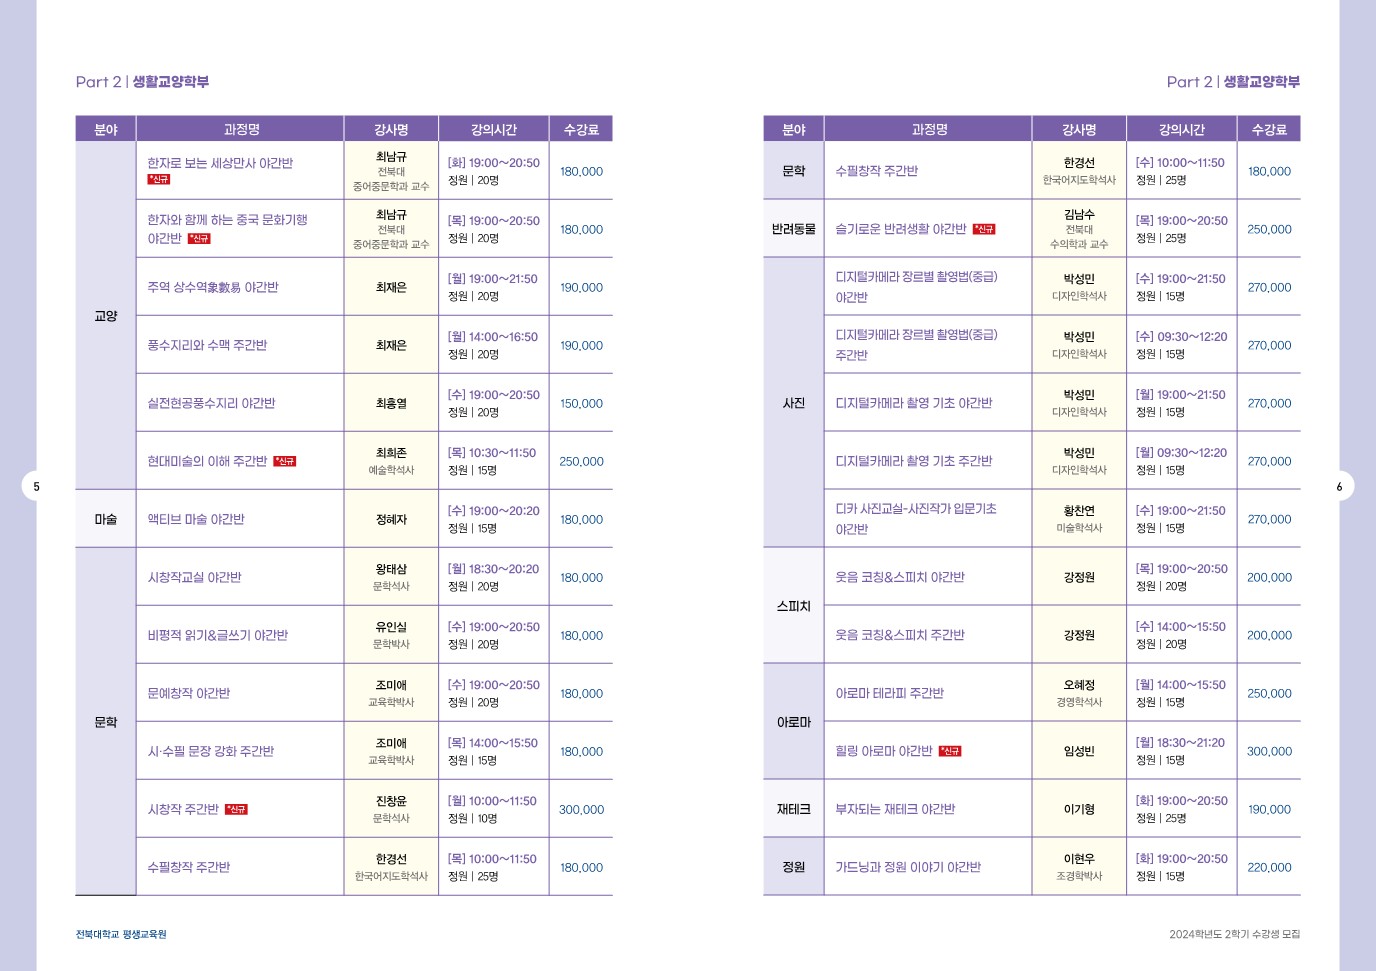Select the 수강료 header in the right table

[1269, 130]
